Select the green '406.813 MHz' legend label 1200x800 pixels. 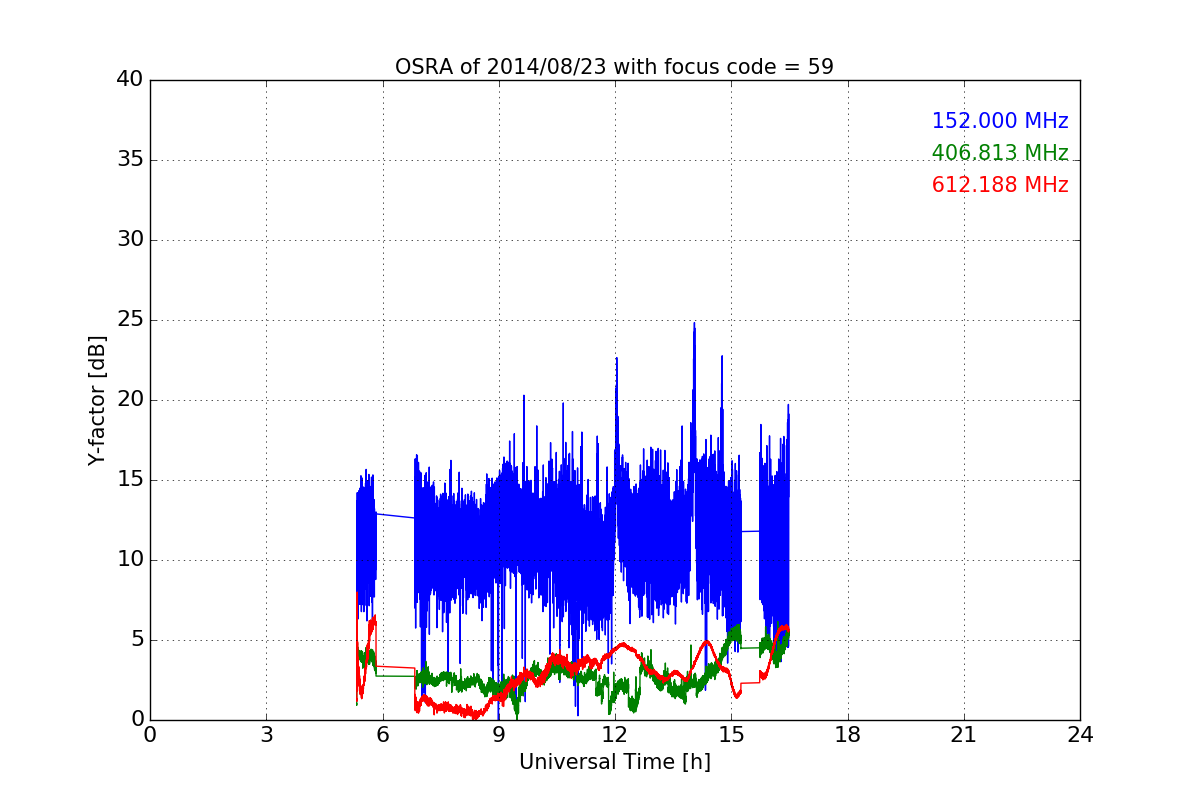pyautogui.click(x=1000, y=153)
